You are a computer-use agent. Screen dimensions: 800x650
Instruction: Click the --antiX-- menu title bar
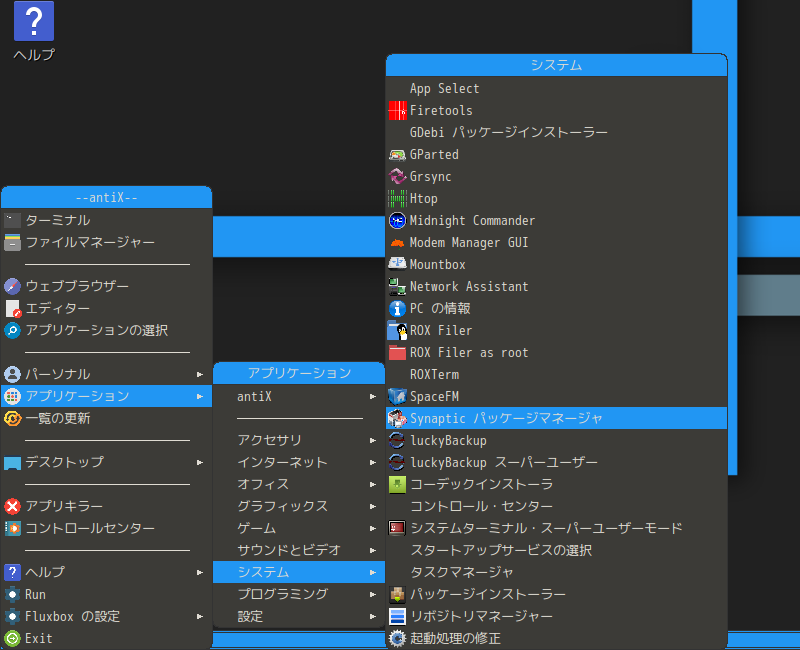tap(107, 197)
